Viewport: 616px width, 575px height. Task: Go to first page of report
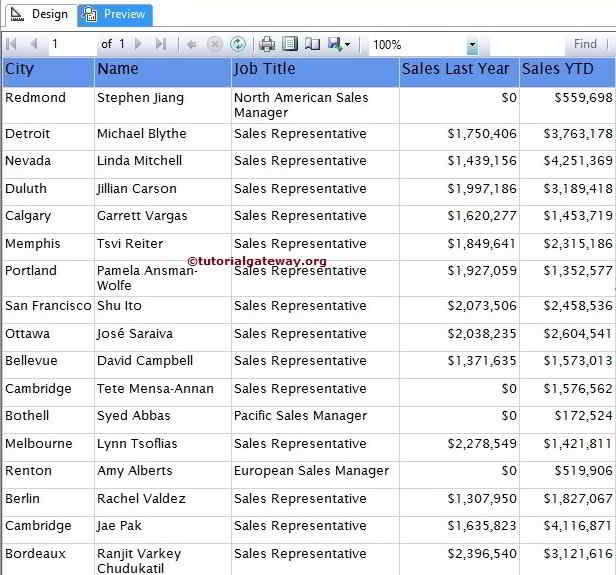click(11, 44)
